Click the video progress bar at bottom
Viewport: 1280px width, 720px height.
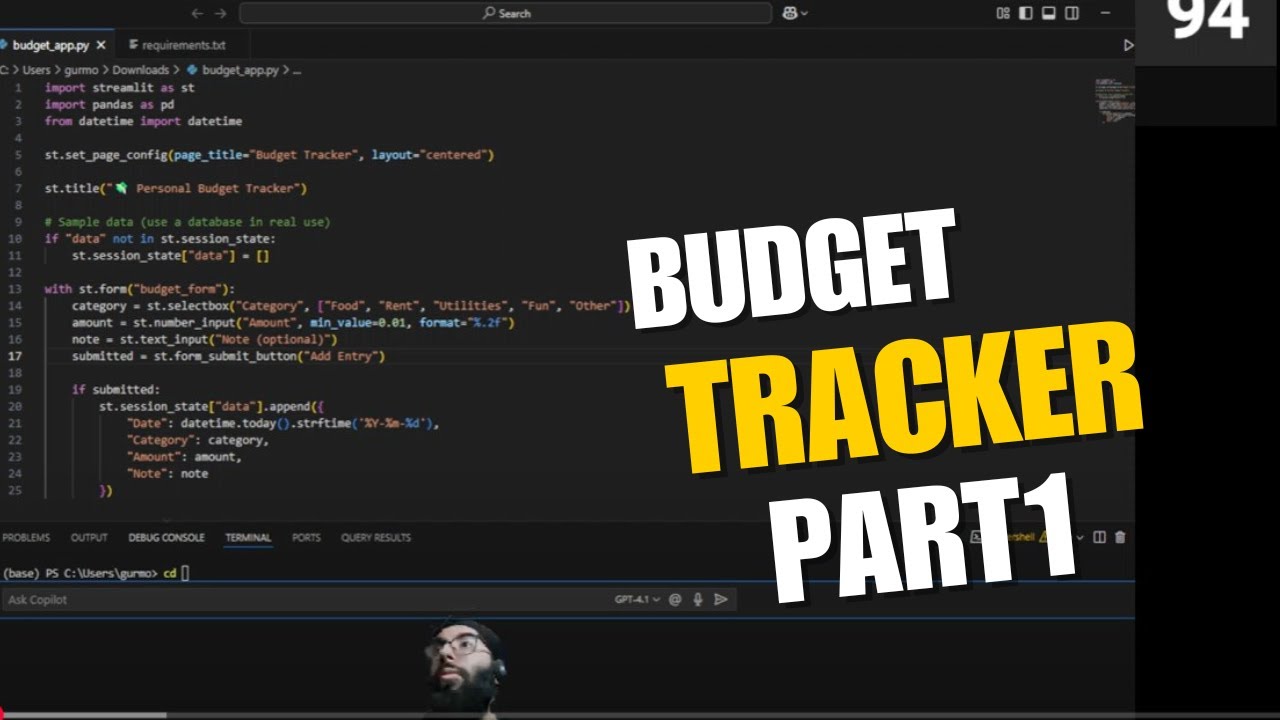(x=640, y=715)
